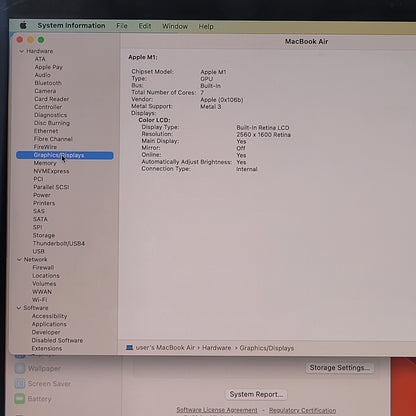
Task: Collapse the Software section chevron
Action: [19, 308]
